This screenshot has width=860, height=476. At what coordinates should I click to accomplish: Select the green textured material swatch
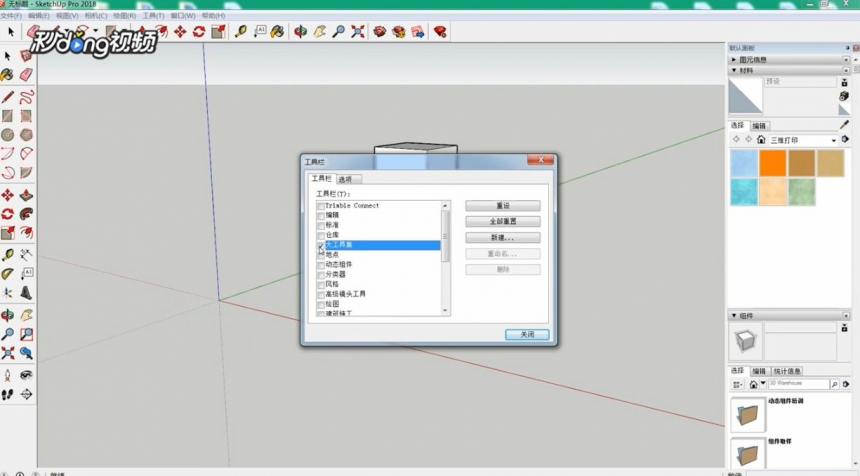tap(801, 192)
